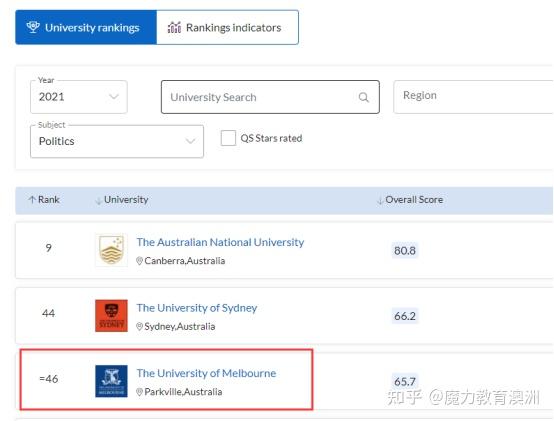The width and height of the screenshot is (554, 421).
Task: Click the chart icon on Rankings indicators tab
Action: (x=174, y=27)
